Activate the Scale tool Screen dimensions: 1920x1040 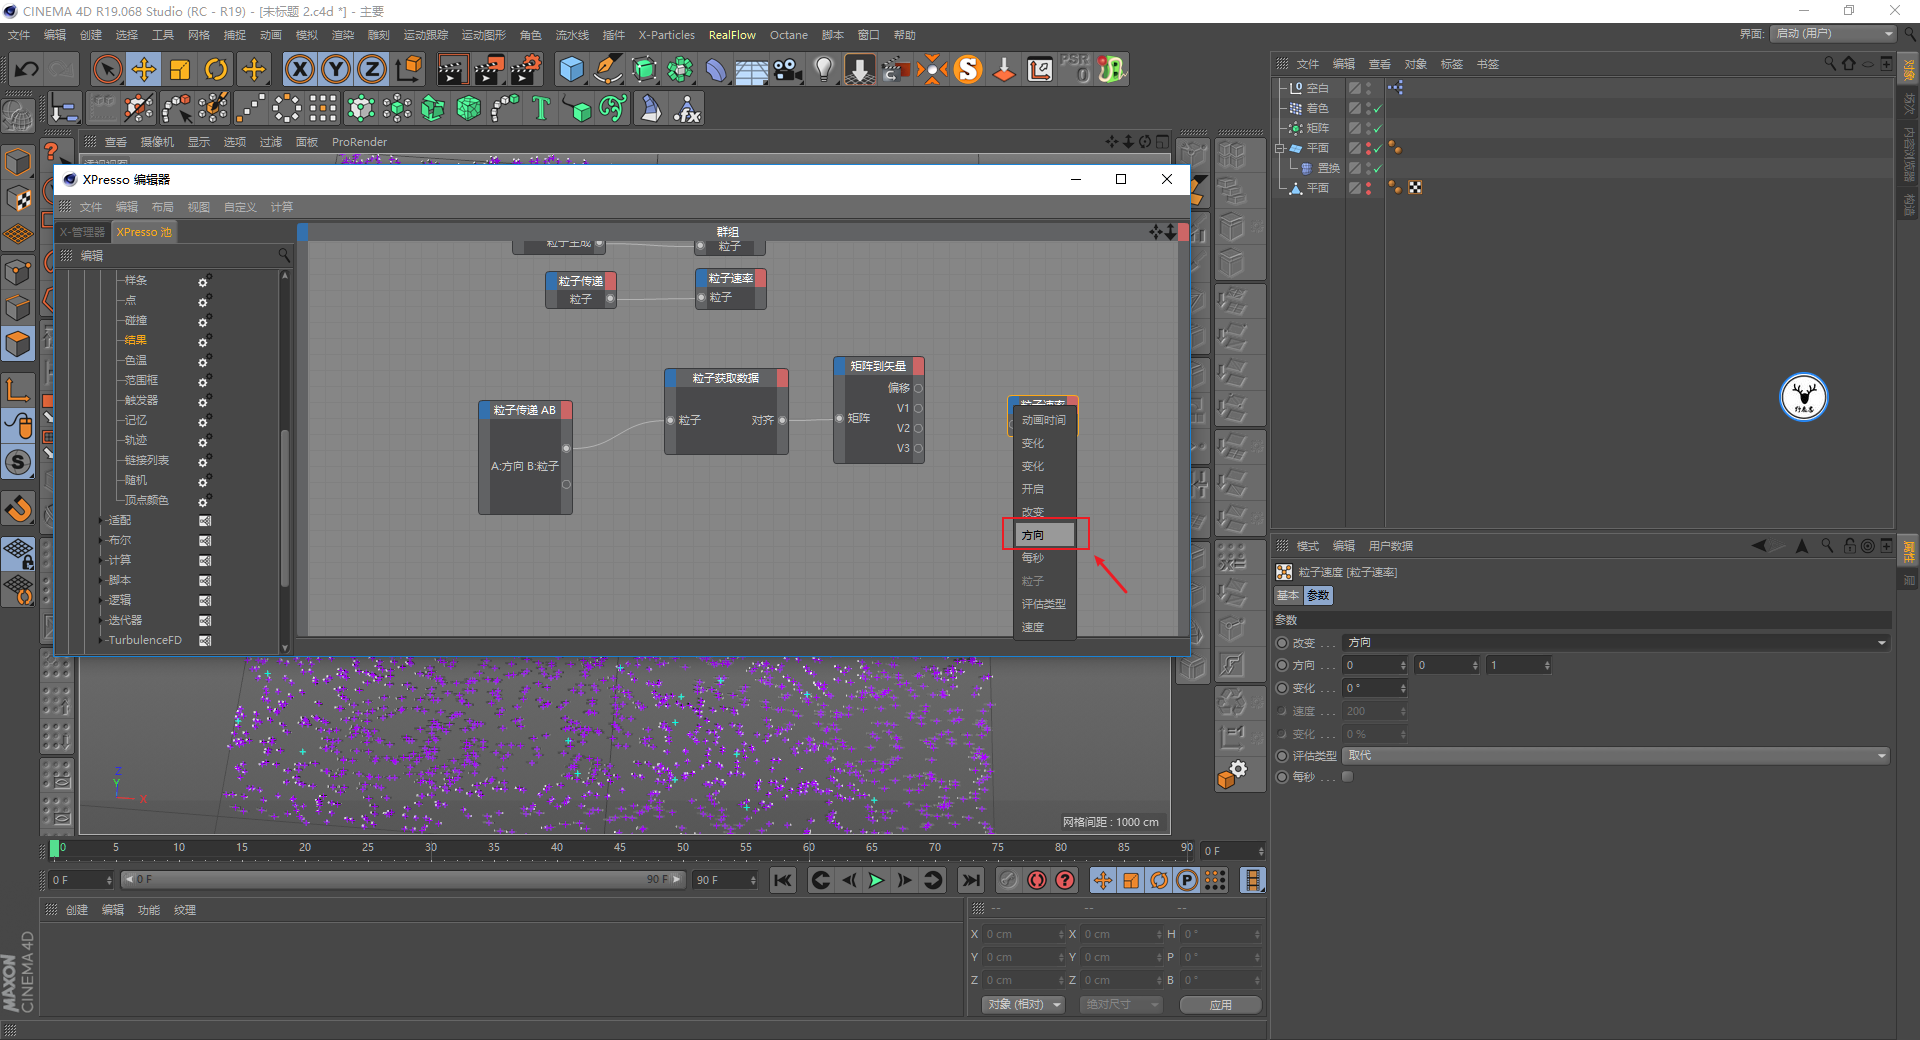pos(180,69)
